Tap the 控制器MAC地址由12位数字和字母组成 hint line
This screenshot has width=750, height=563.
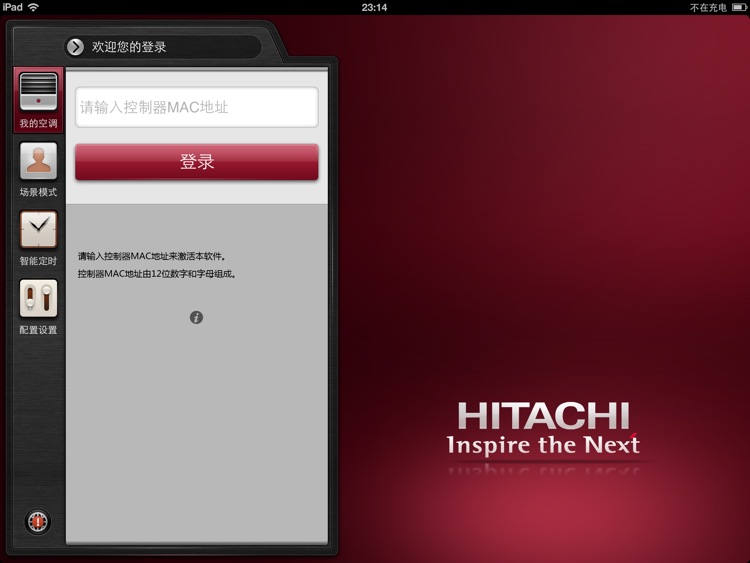pyautogui.click(x=157, y=274)
